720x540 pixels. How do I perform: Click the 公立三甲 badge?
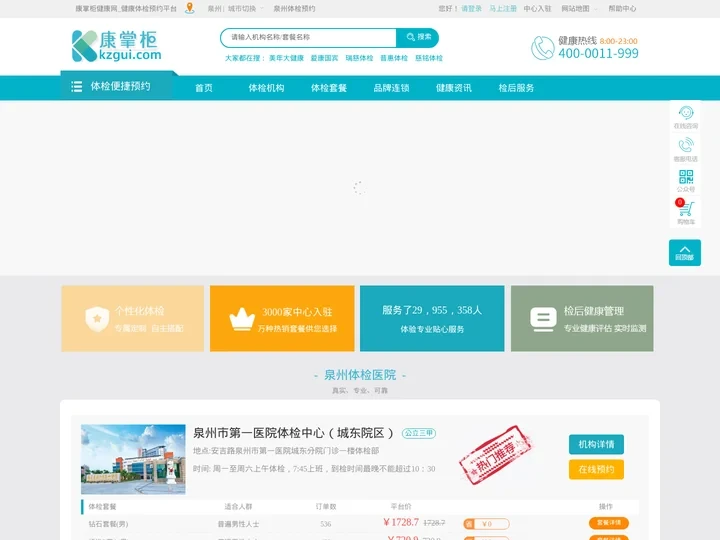(419, 433)
